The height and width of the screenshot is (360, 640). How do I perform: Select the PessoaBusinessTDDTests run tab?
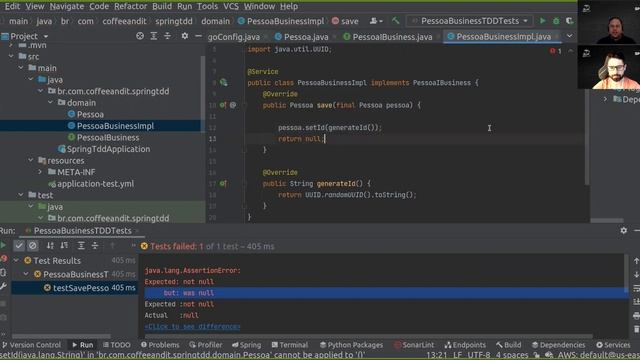(x=82, y=231)
